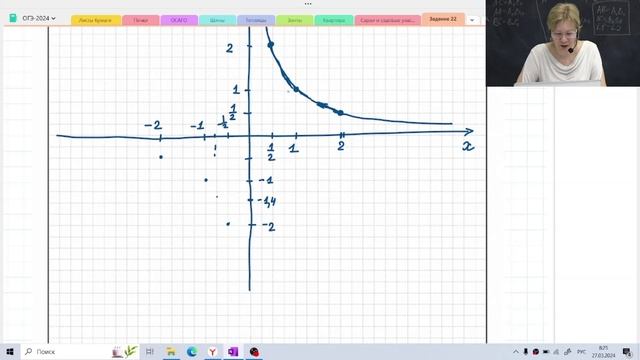Click the red round tray icon

coord(536,351)
